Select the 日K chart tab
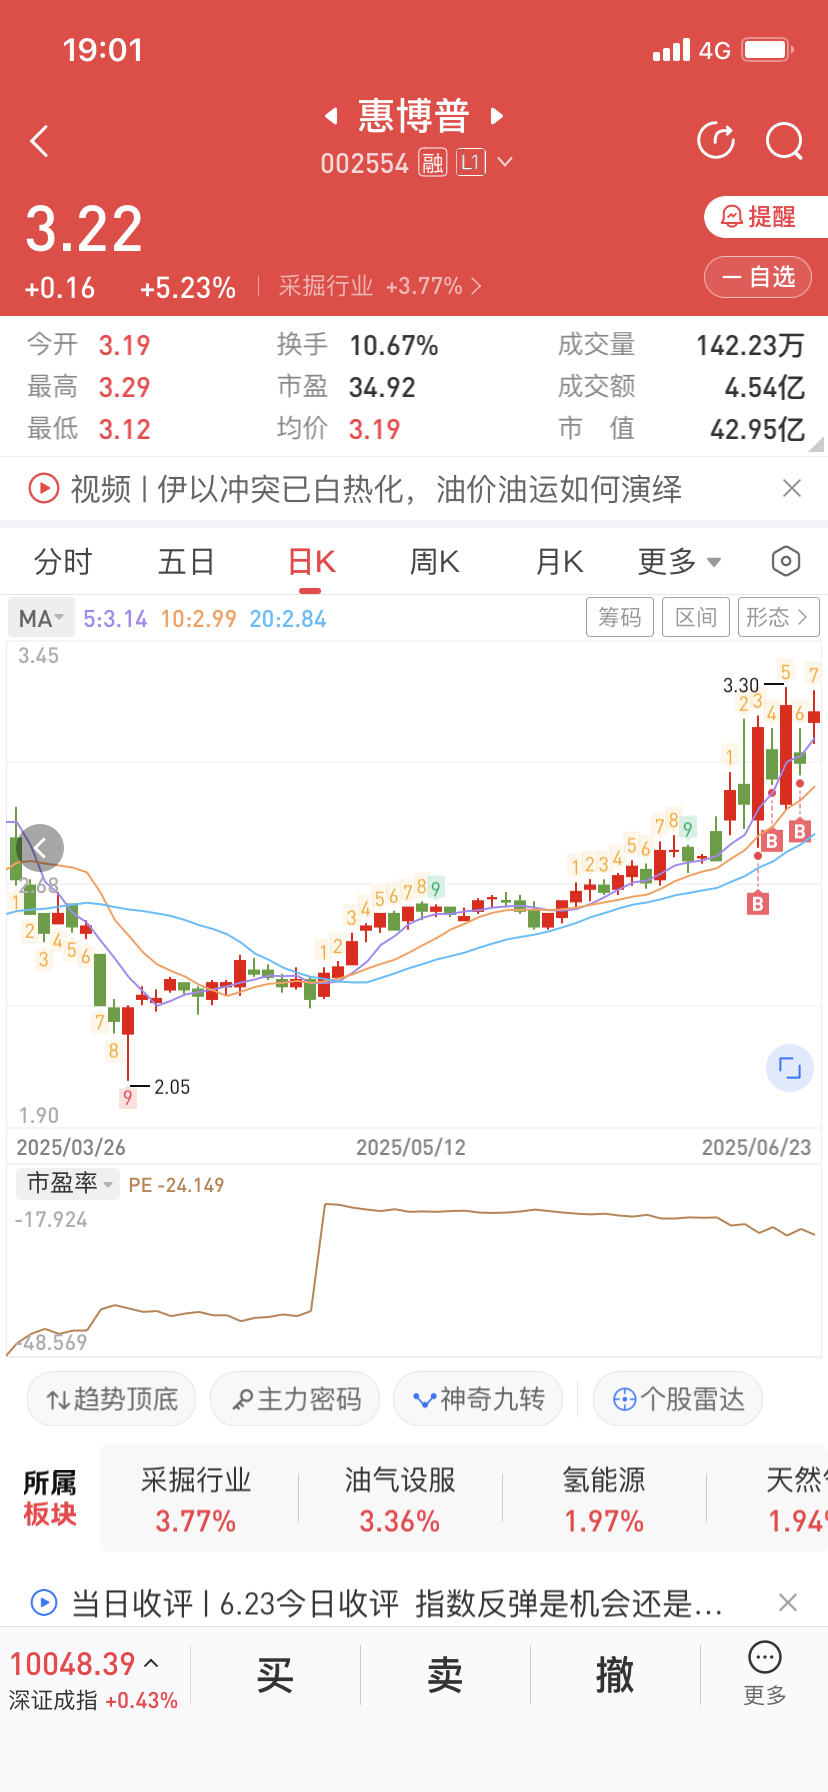Image resolution: width=828 pixels, height=1792 pixels. tap(311, 562)
